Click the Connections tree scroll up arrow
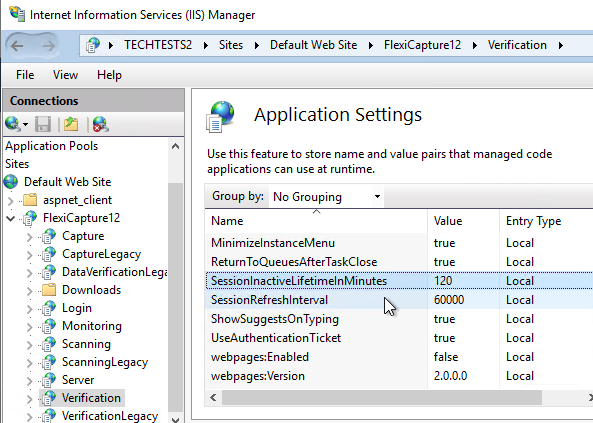The image size is (593, 423). click(175, 146)
